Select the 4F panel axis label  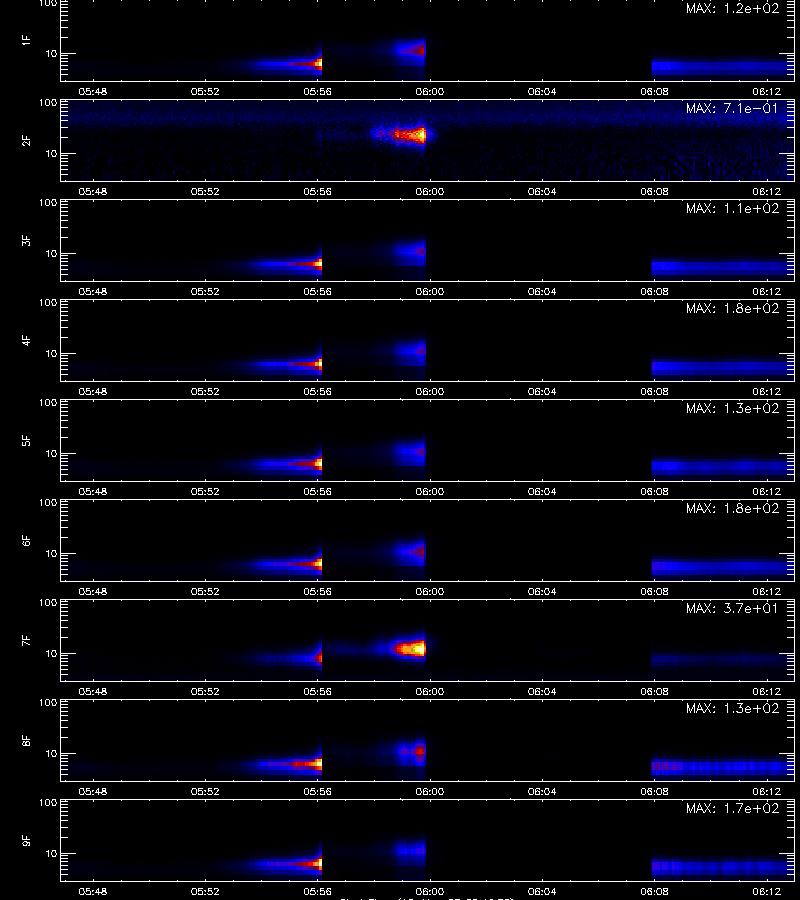pos(26,340)
